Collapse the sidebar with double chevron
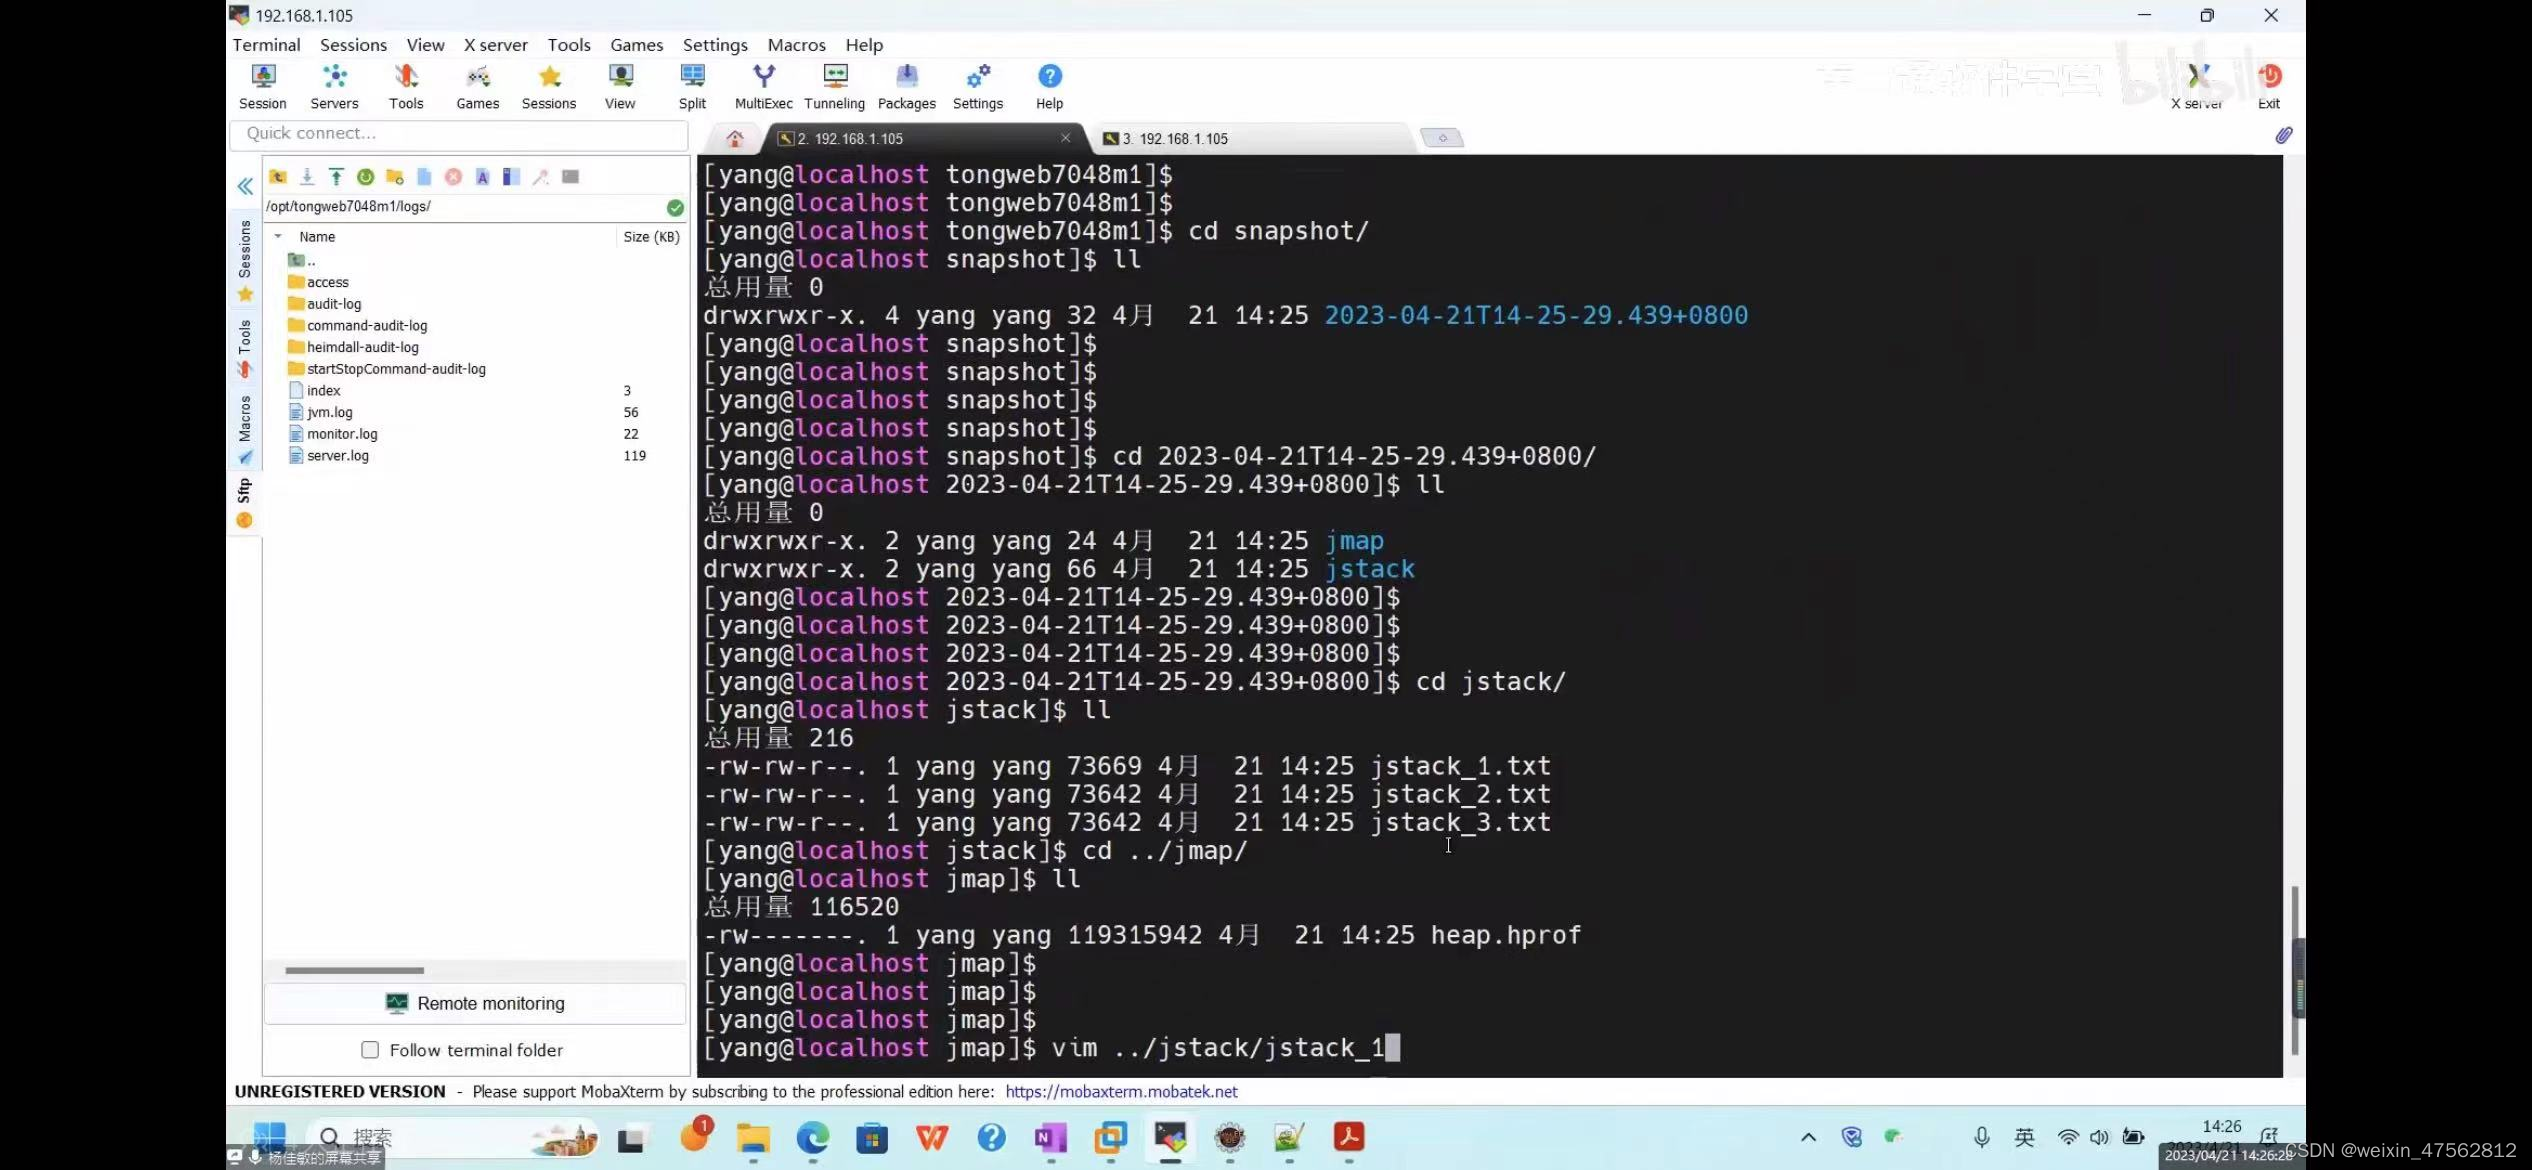 pos(245,187)
